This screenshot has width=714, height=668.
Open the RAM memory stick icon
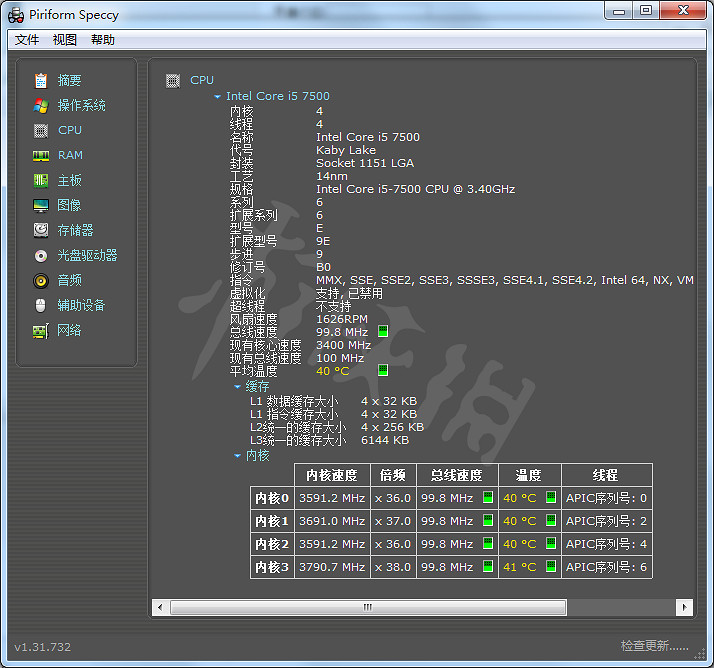point(41,156)
